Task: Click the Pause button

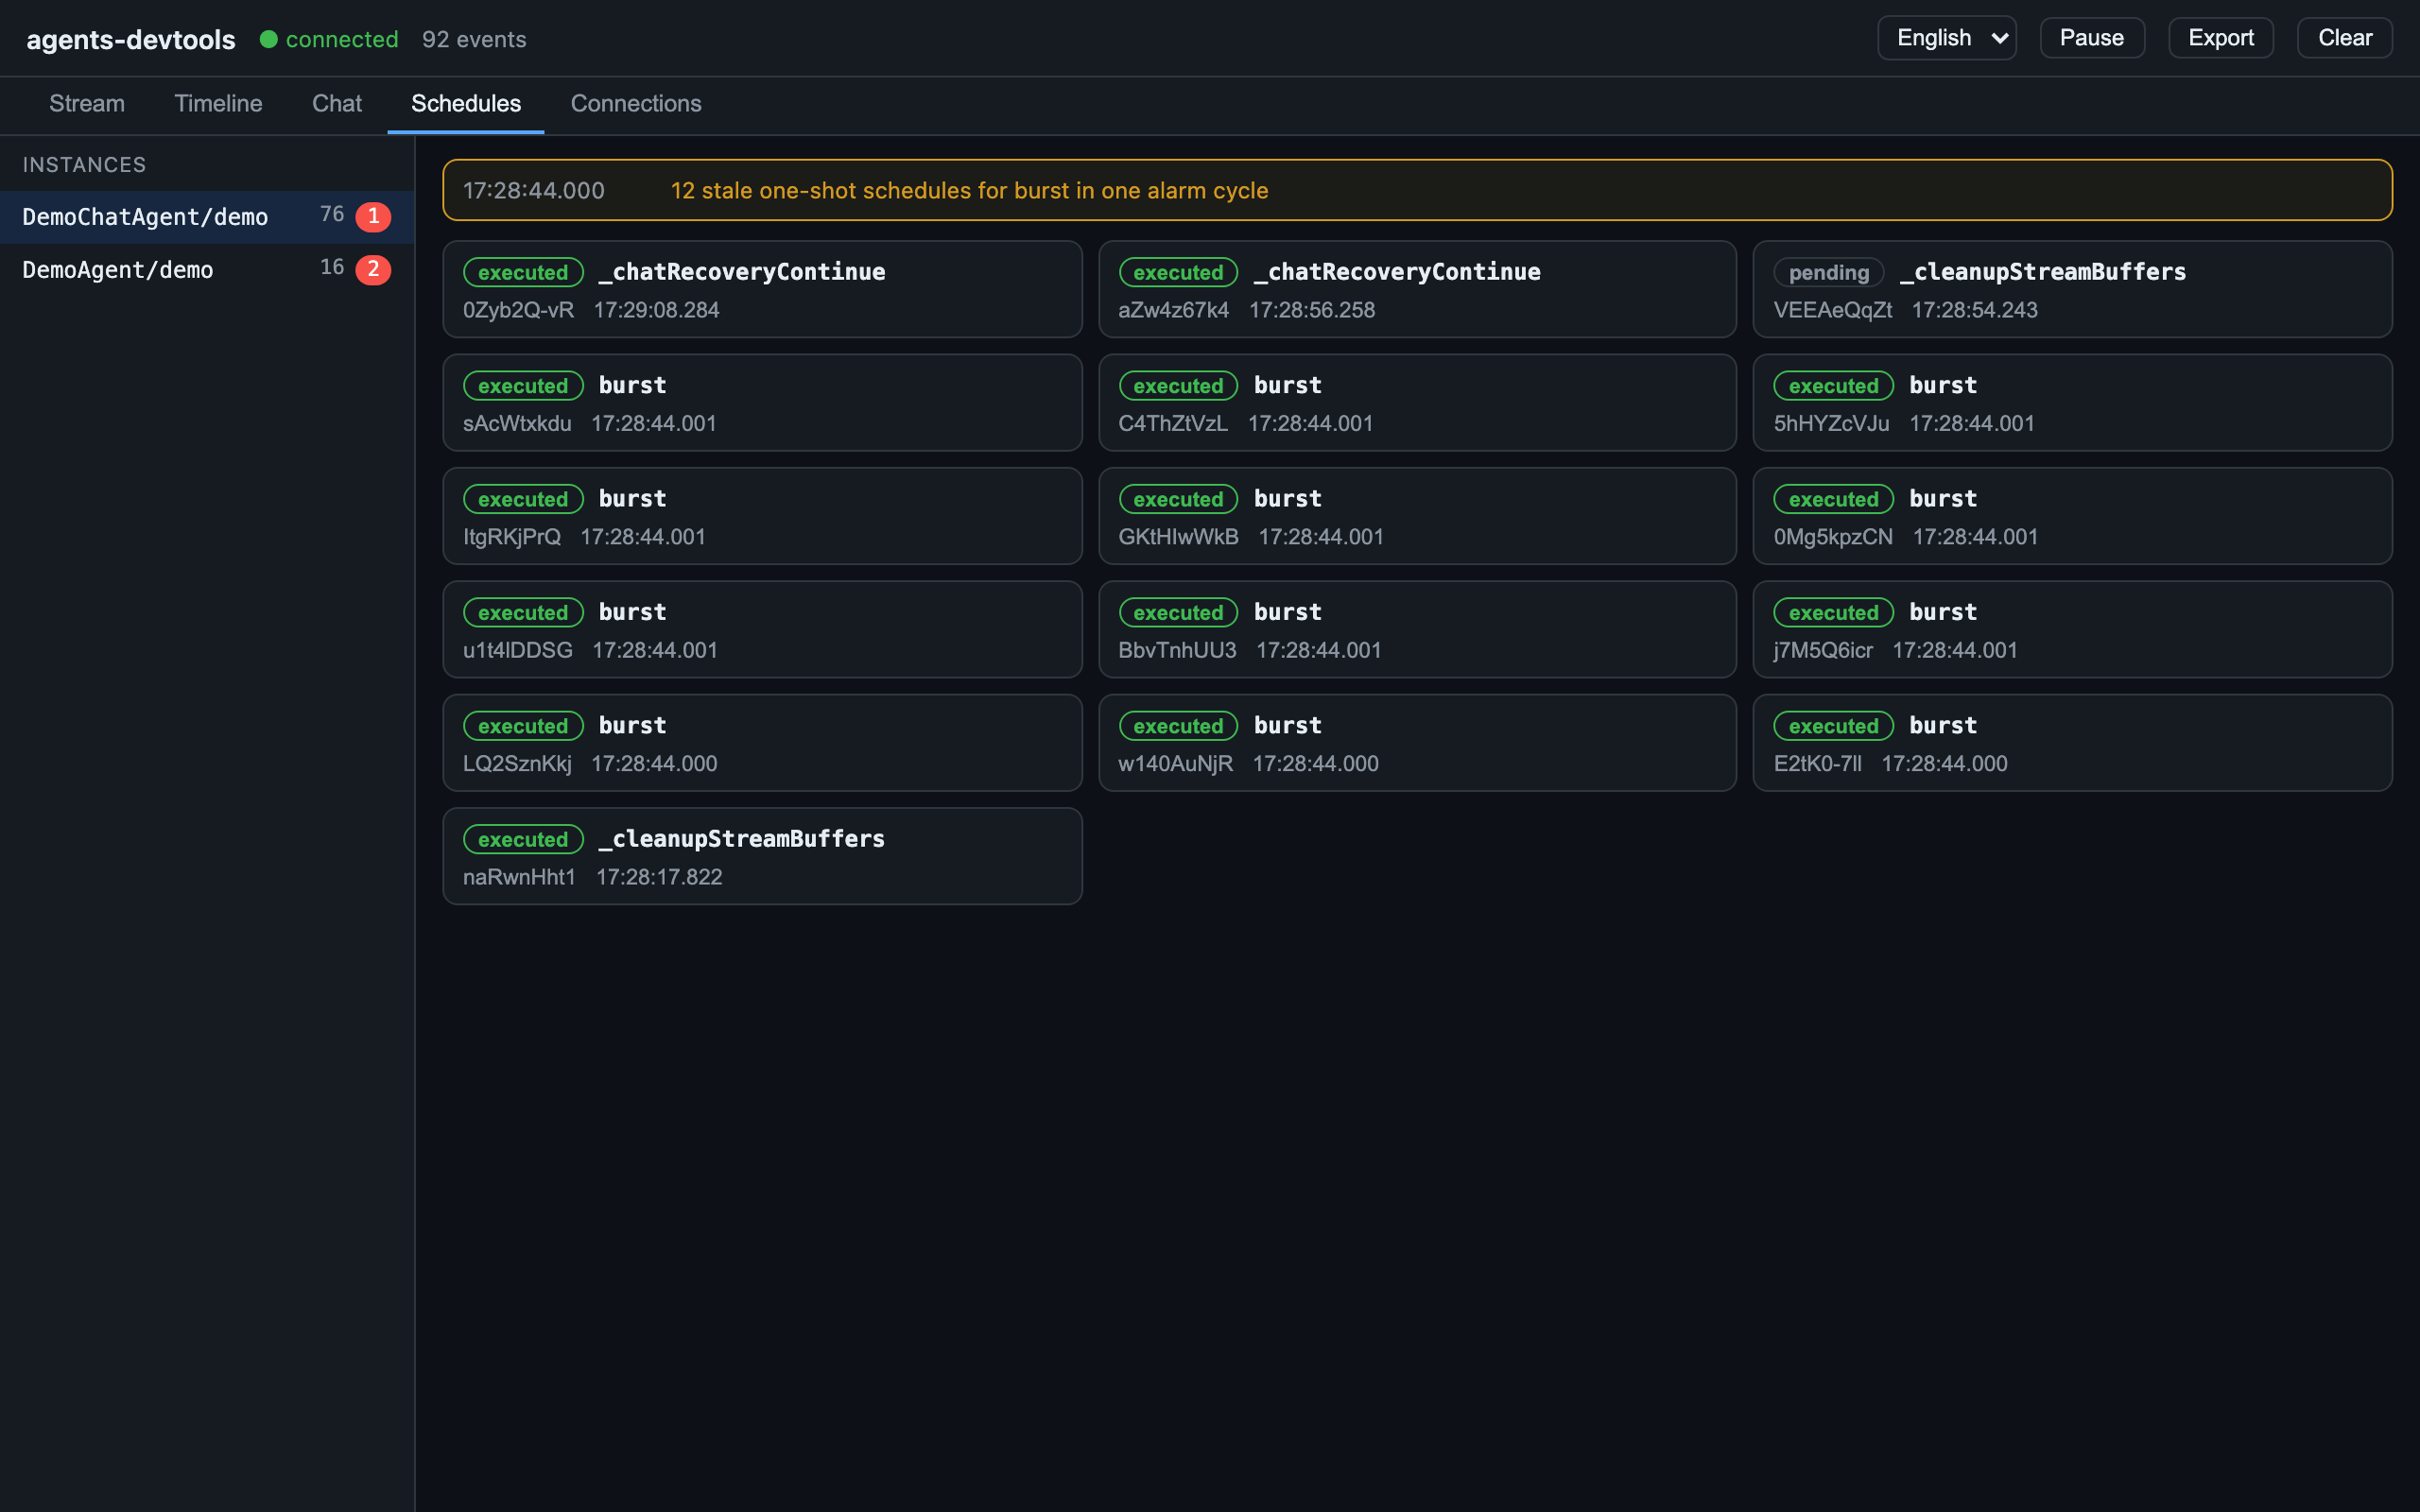Action: (2091, 38)
